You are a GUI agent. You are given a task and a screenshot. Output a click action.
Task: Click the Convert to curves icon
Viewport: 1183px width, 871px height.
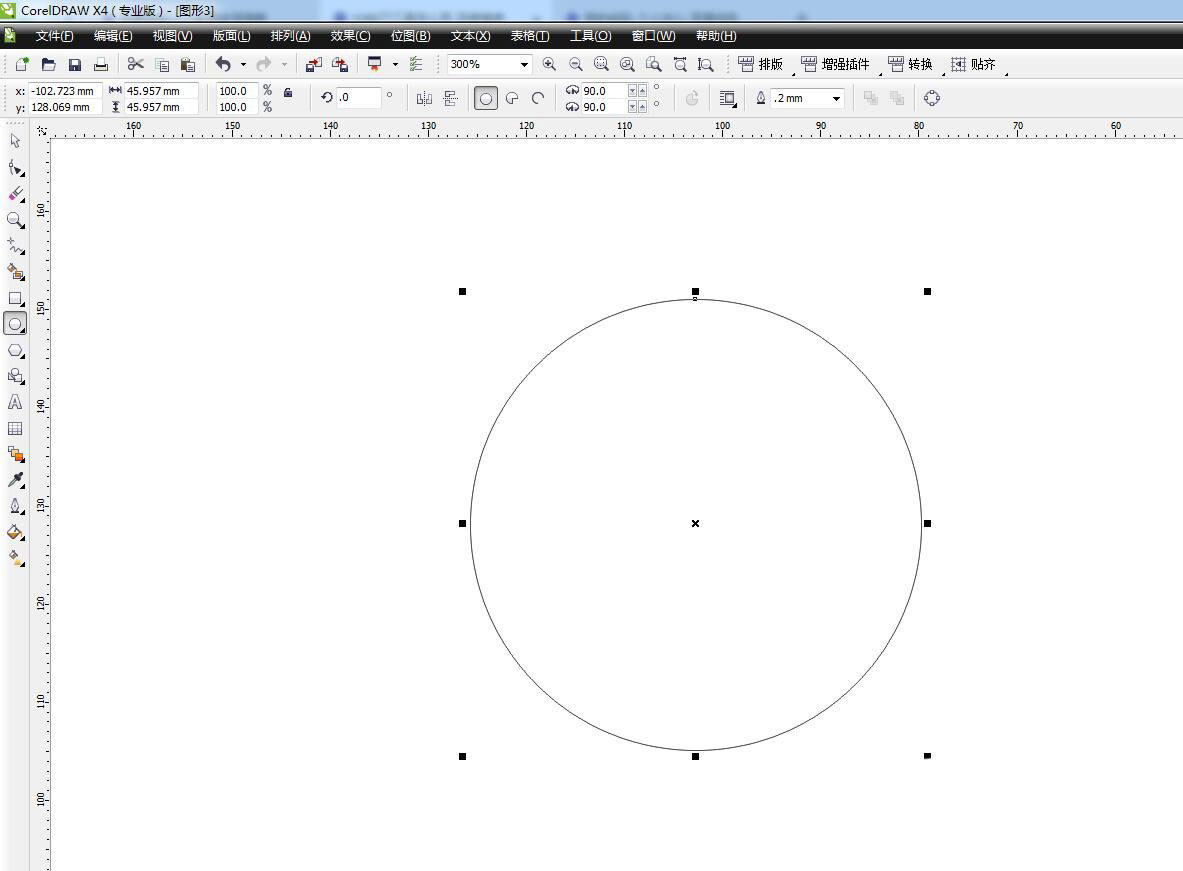coord(932,98)
